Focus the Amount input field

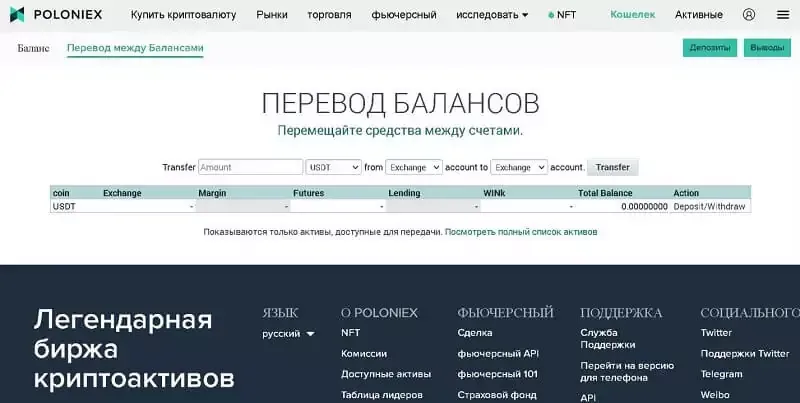pyautogui.click(x=251, y=167)
